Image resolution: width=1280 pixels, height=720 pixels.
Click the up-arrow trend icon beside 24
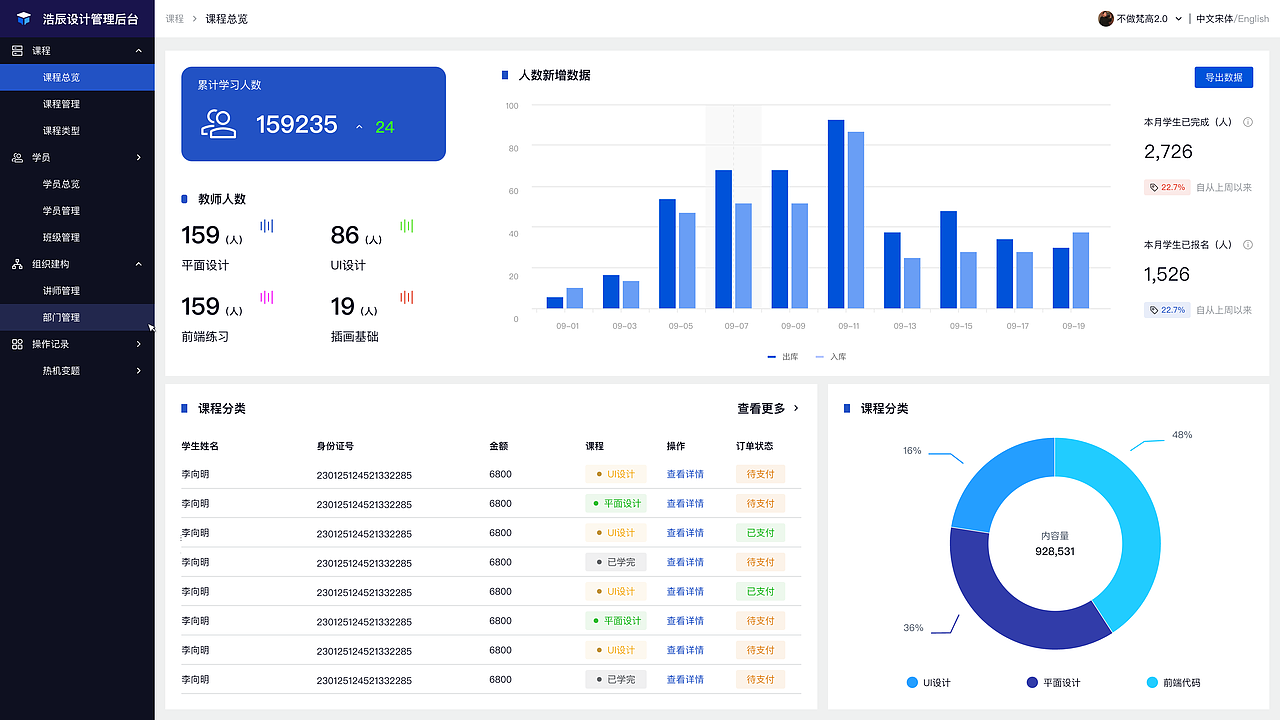[x=359, y=127]
